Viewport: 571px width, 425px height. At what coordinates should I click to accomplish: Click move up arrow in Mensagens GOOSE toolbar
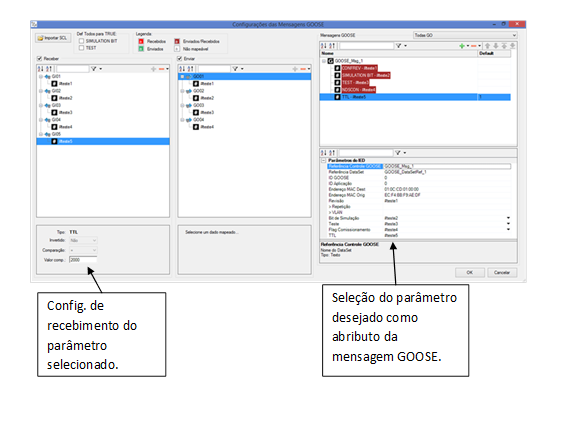click(488, 46)
